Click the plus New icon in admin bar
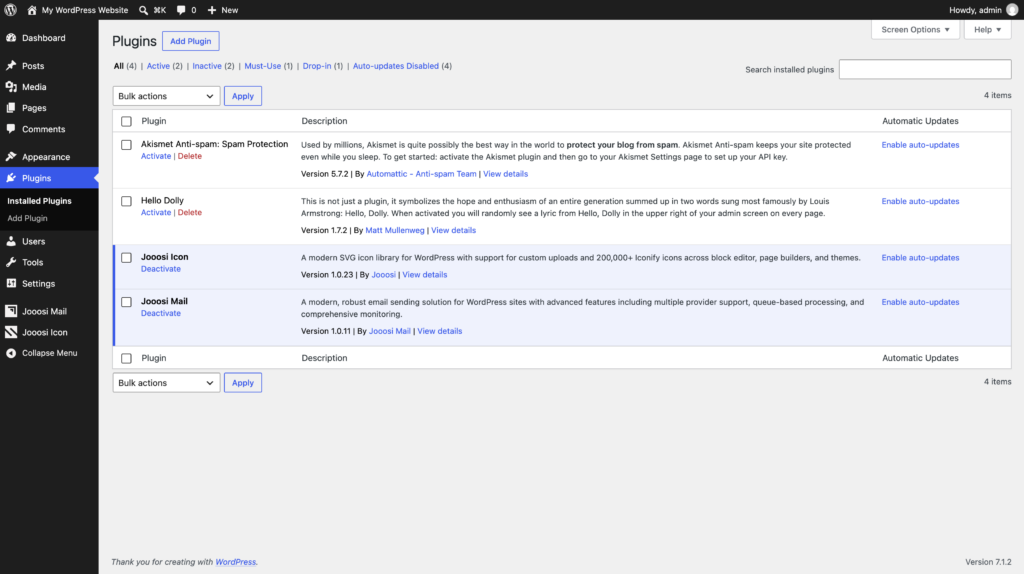The height and width of the screenshot is (574, 1024). coord(212,10)
